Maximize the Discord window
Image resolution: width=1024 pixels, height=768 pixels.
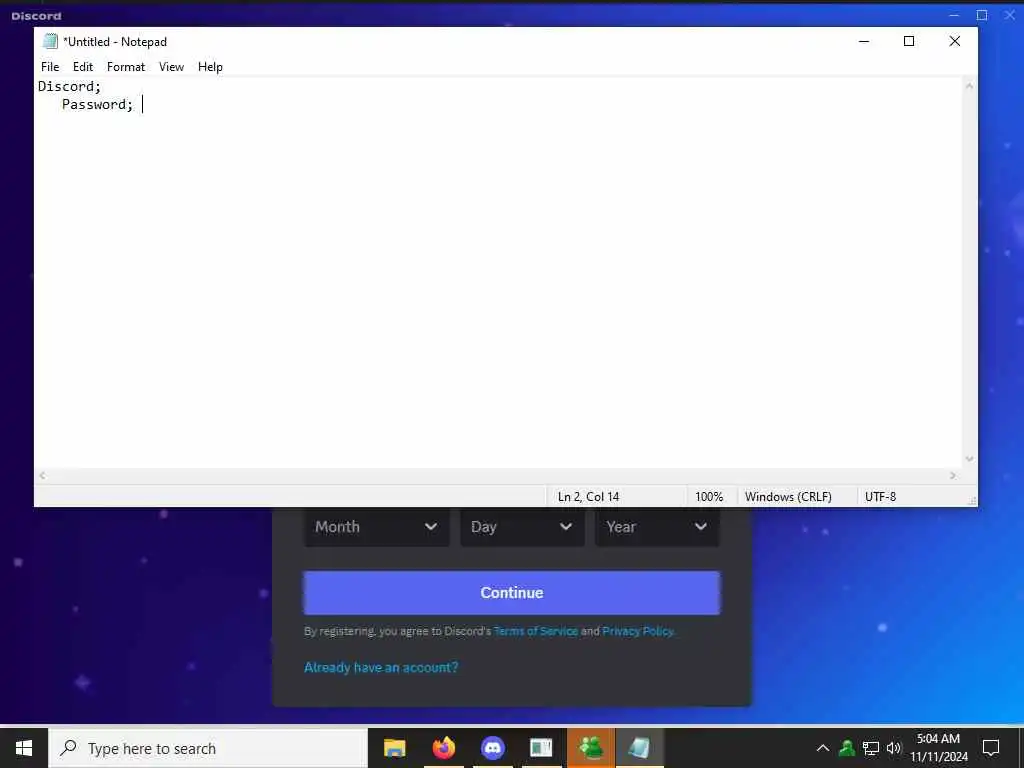coord(982,15)
